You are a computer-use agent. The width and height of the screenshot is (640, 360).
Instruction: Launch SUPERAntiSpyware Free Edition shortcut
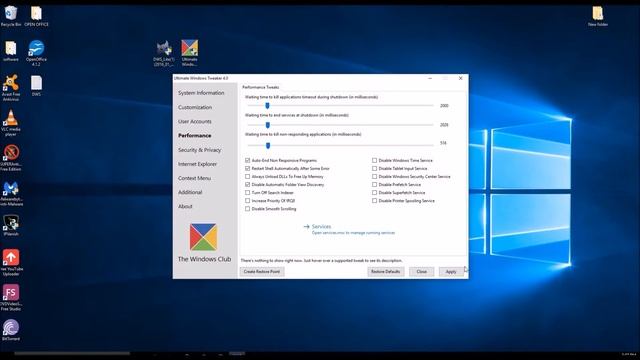click(x=11, y=158)
